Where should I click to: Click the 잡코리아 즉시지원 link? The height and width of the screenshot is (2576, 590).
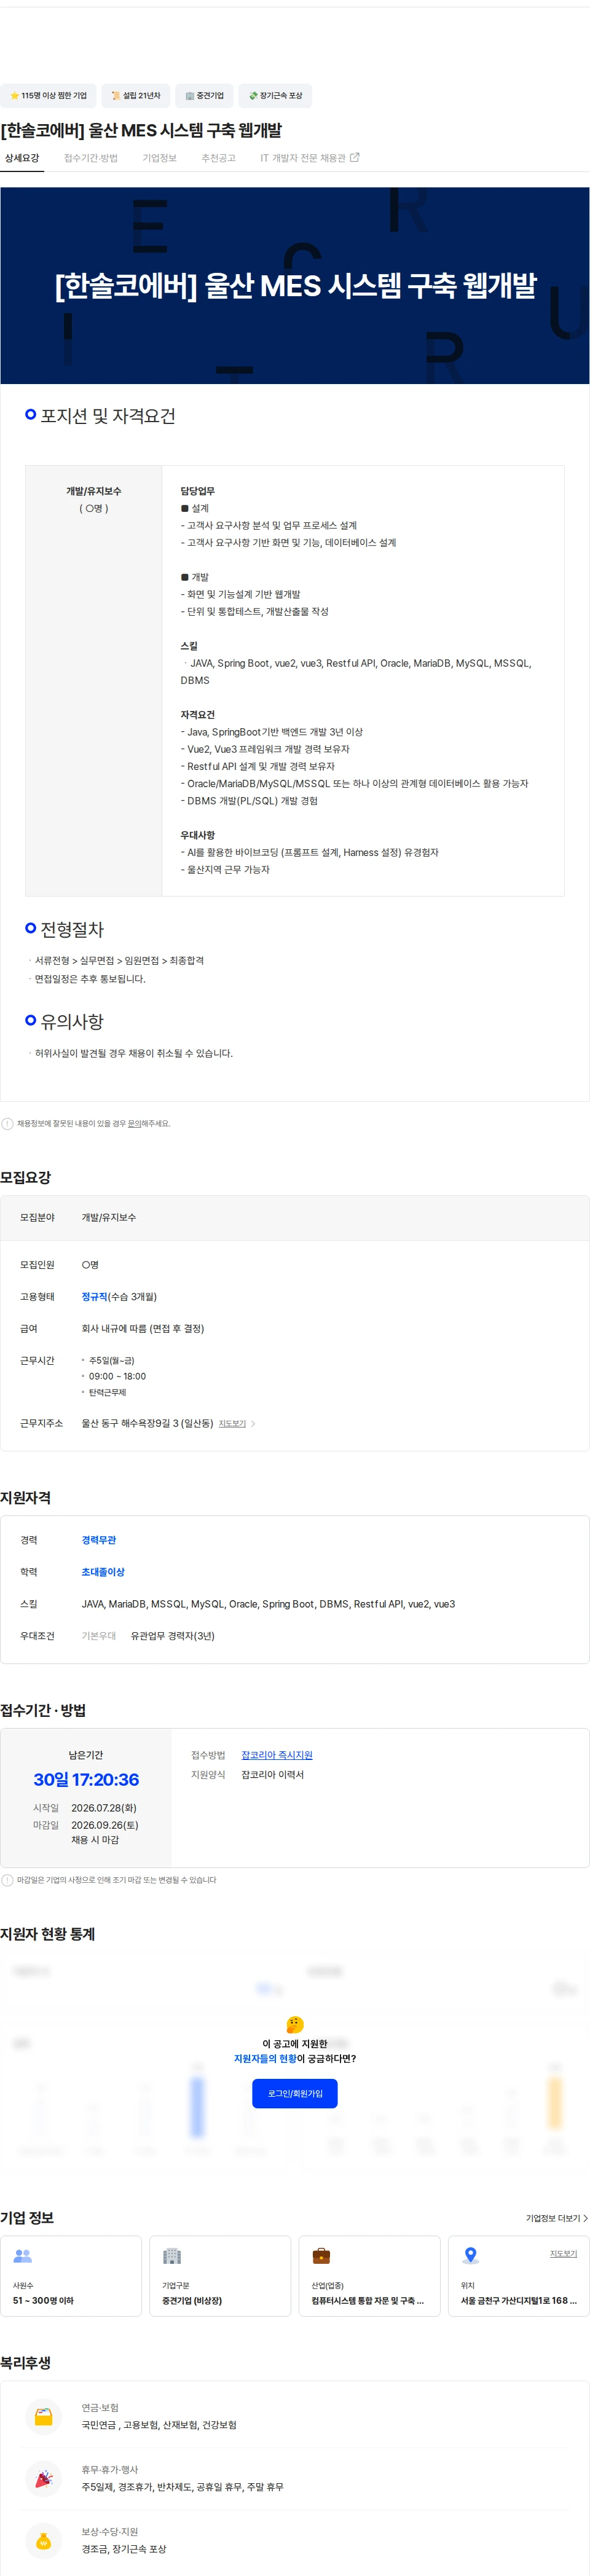tap(277, 1755)
